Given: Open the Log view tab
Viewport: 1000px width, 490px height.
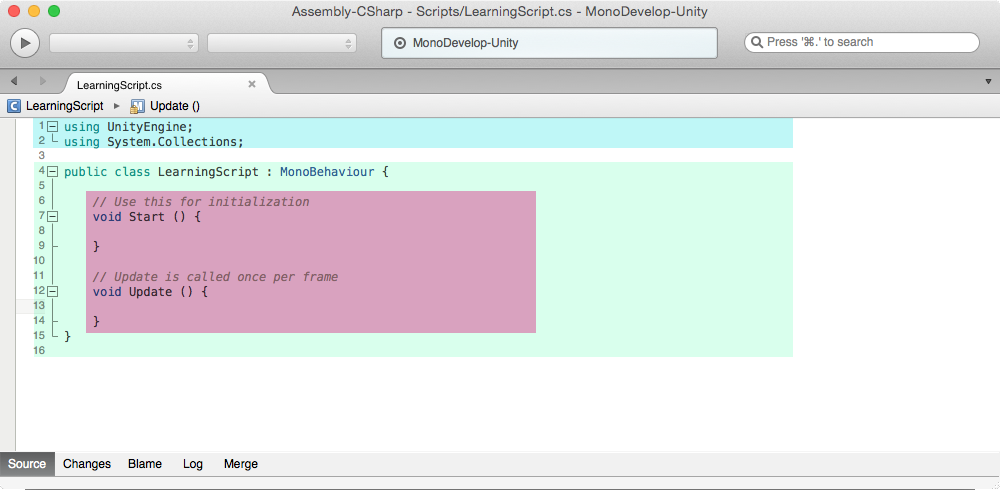Looking at the screenshot, I should (193, 464).
